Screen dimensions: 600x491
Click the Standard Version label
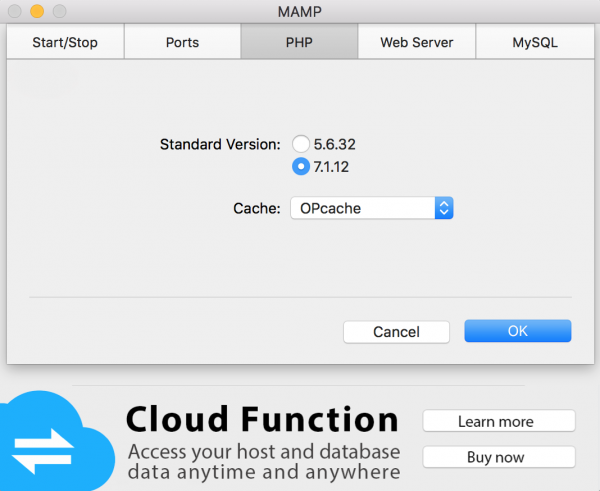[x=220, y=144]
